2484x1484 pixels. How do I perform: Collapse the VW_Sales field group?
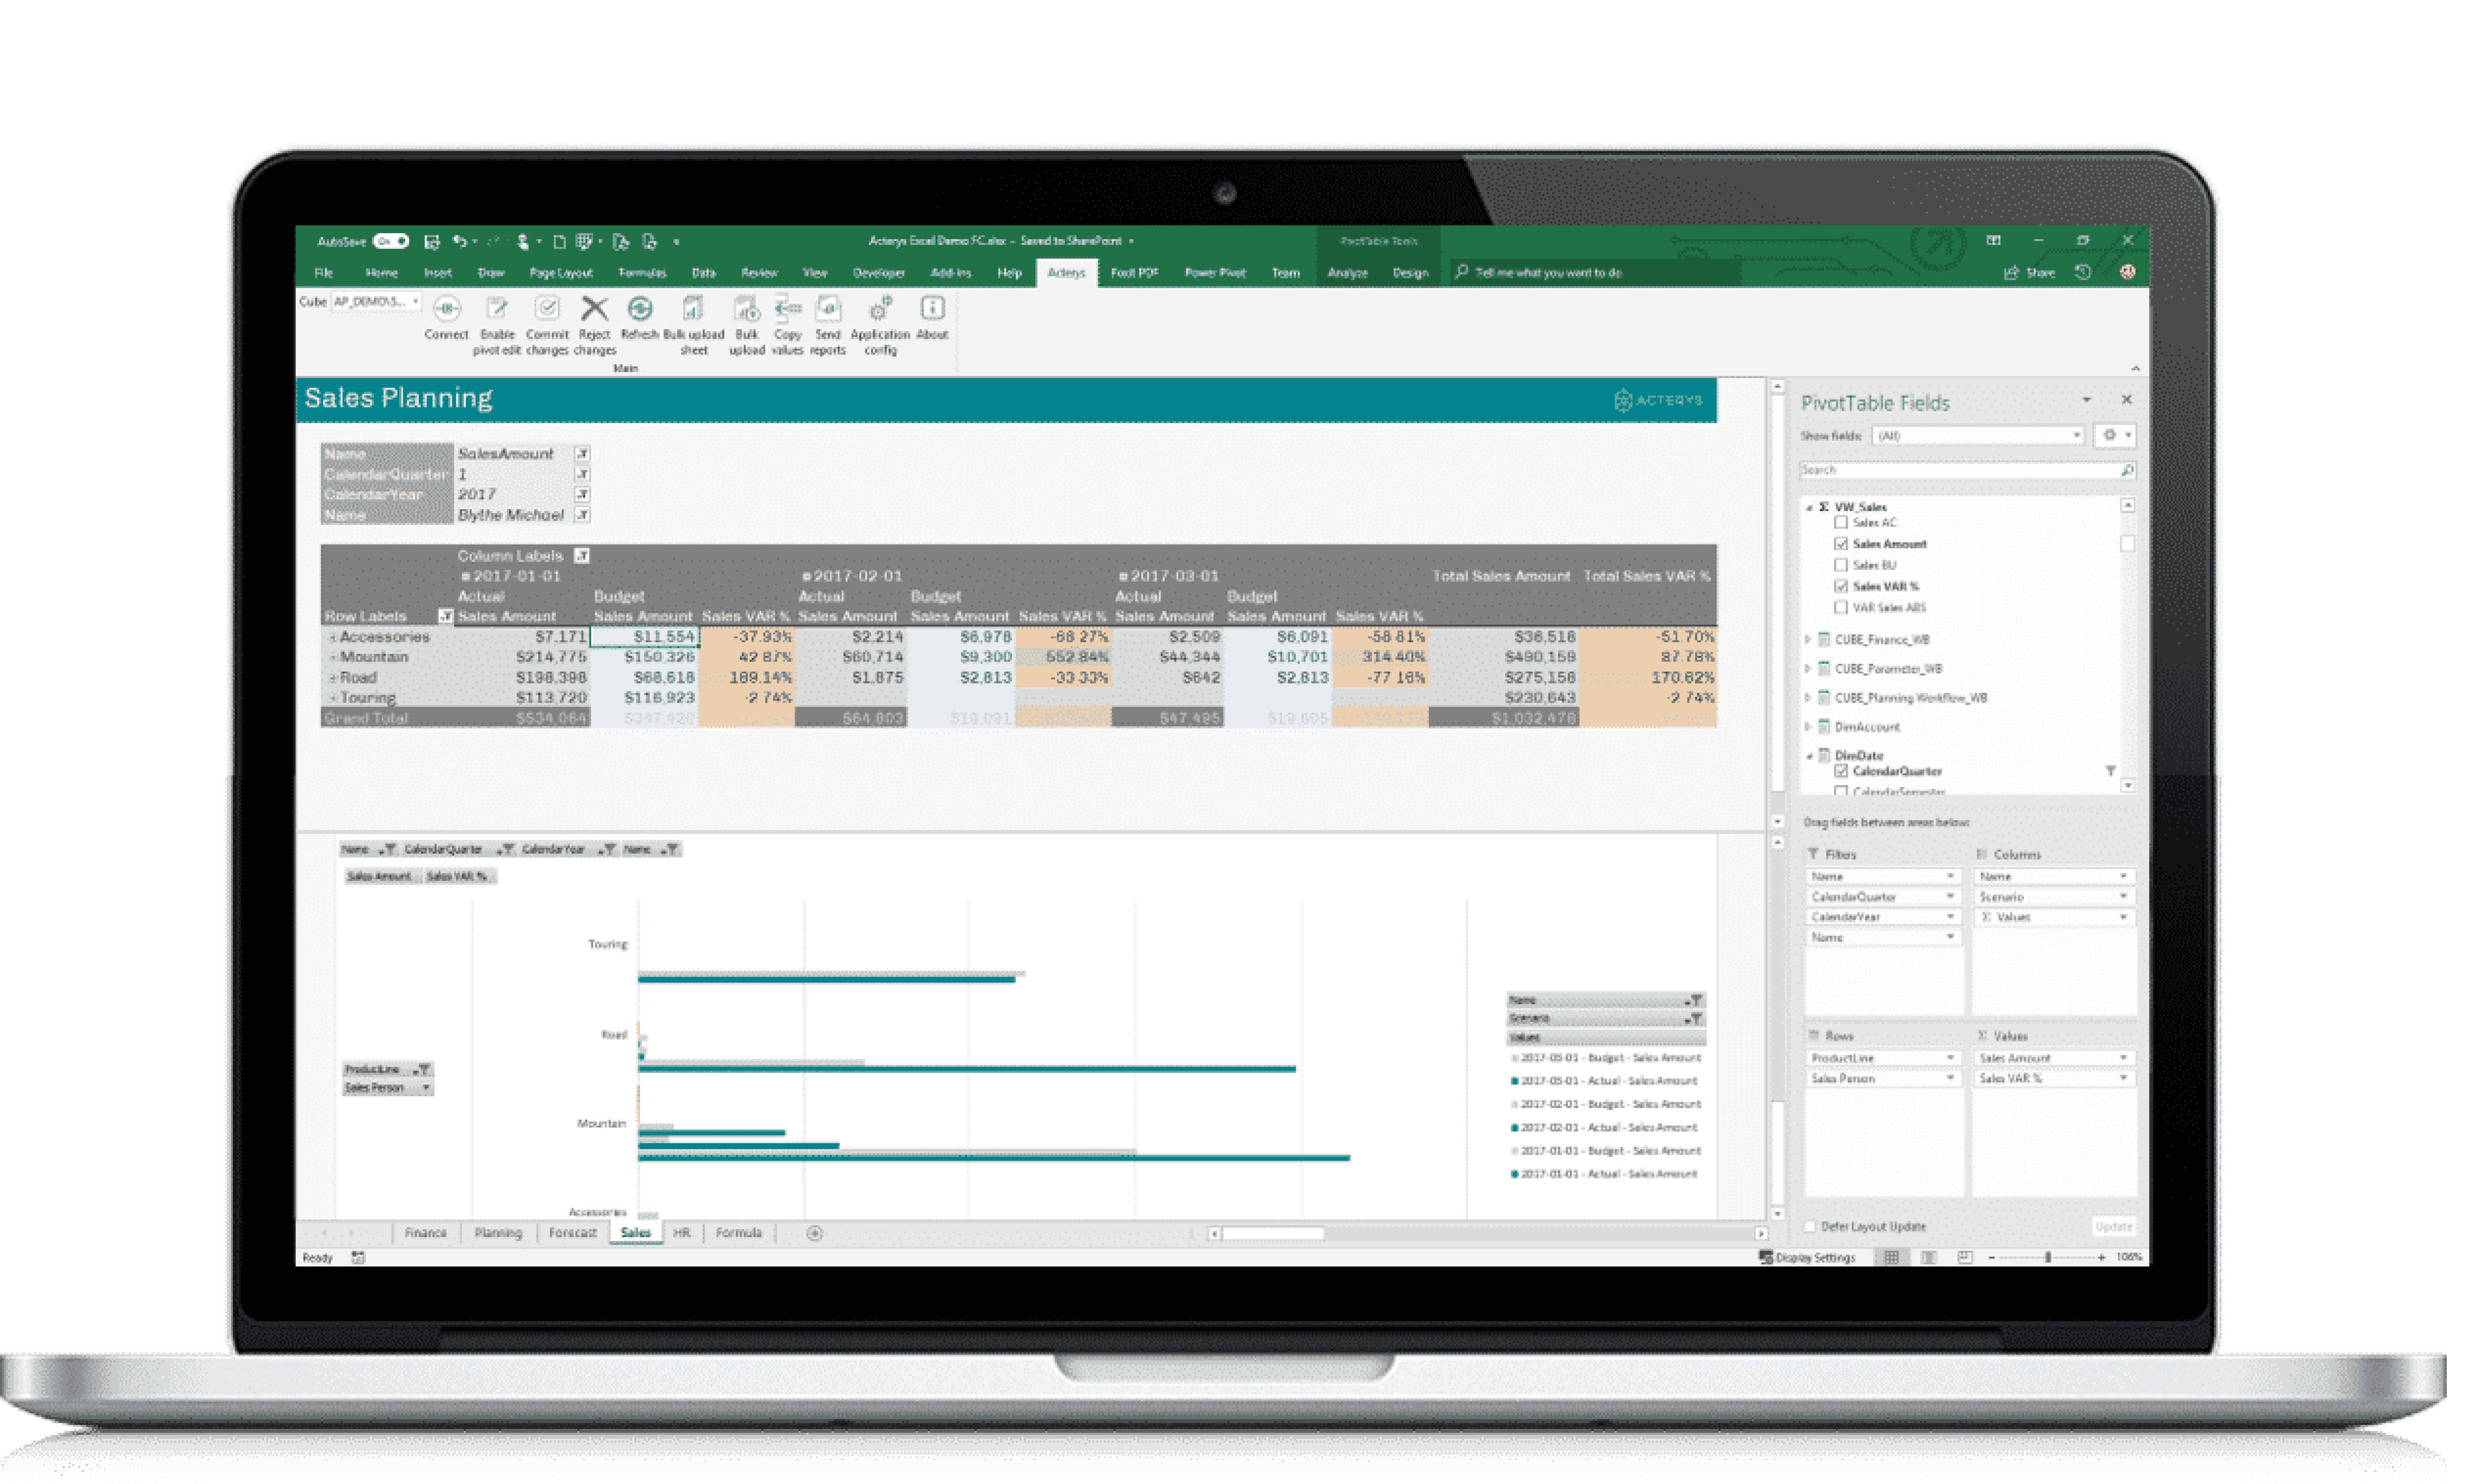click(x=1808, y=508)
